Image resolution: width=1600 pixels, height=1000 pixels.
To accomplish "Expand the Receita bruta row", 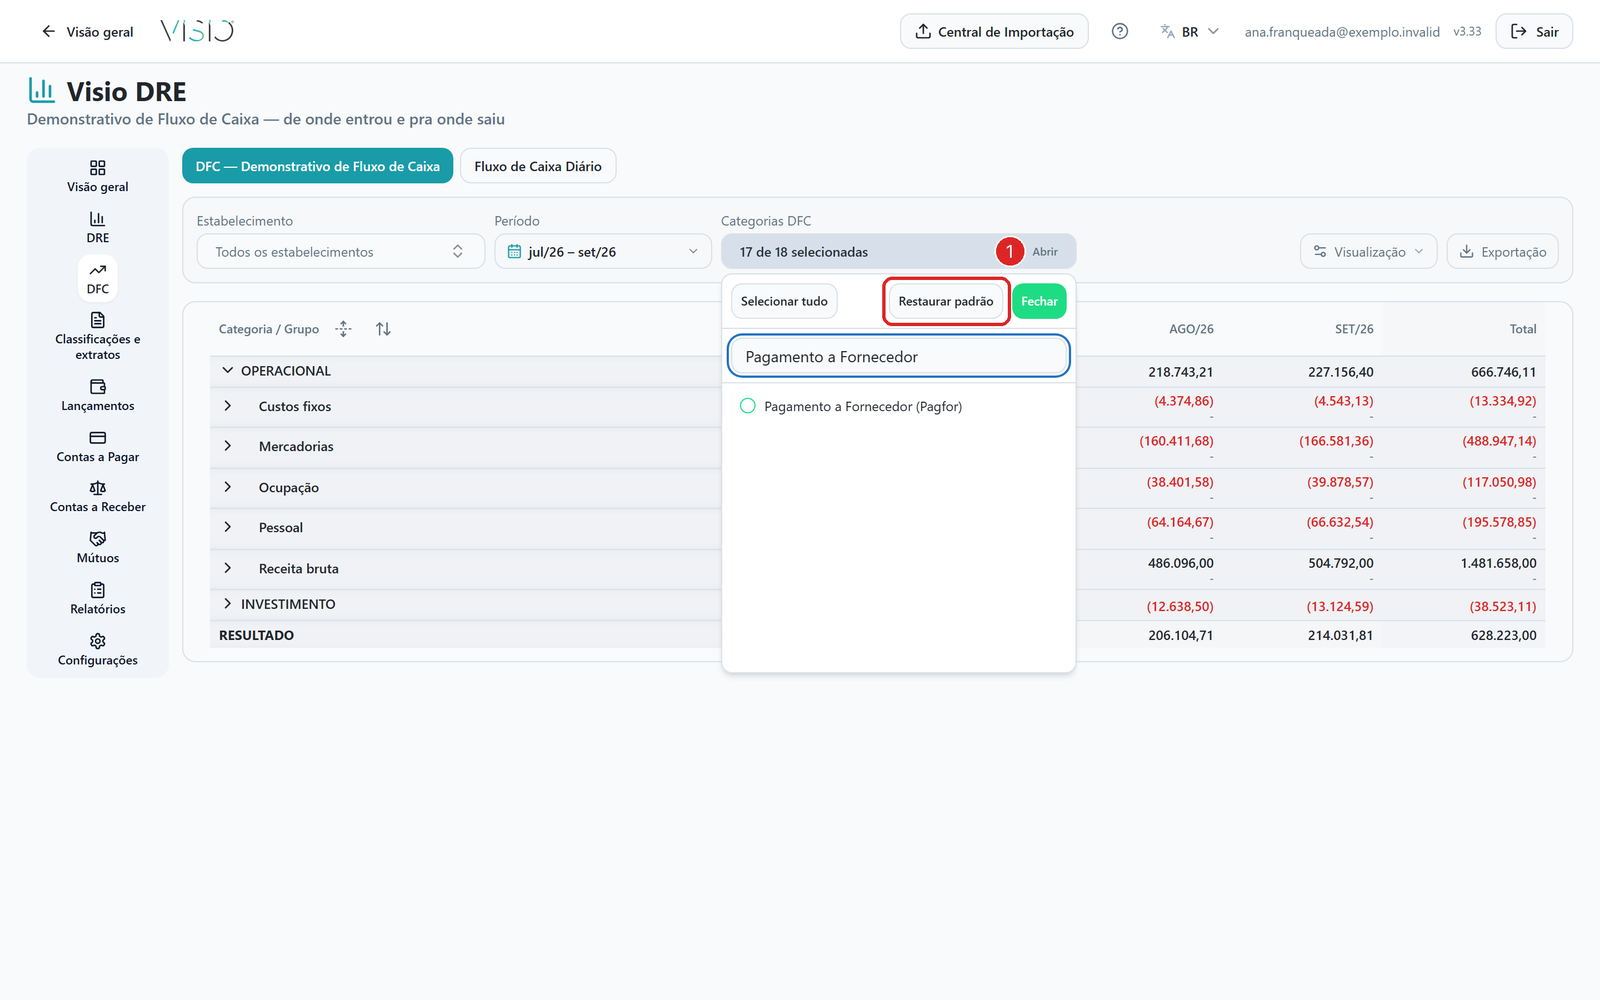I will point(228,568).
